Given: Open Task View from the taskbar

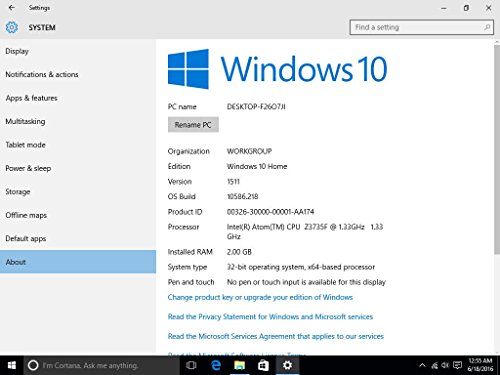Looking at the screenshot, I should tap(191, 365).
